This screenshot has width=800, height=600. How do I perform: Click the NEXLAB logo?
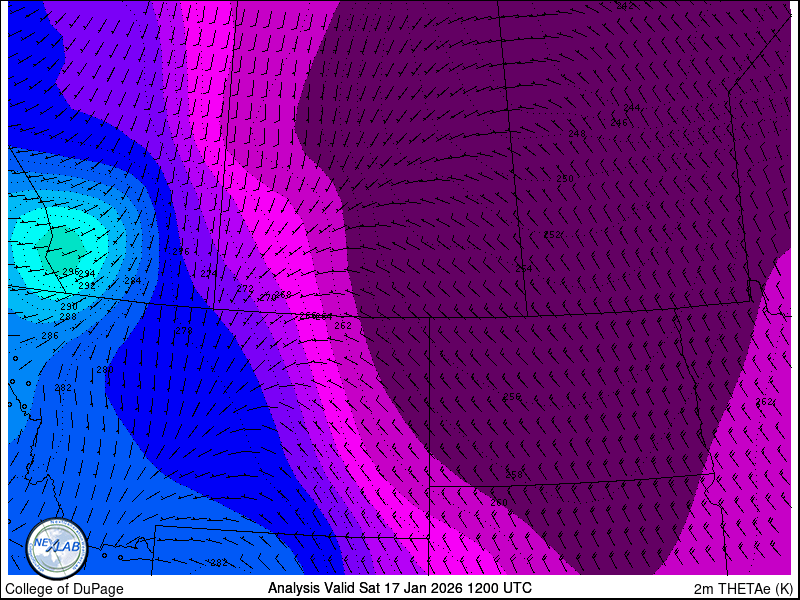point(57,549)
